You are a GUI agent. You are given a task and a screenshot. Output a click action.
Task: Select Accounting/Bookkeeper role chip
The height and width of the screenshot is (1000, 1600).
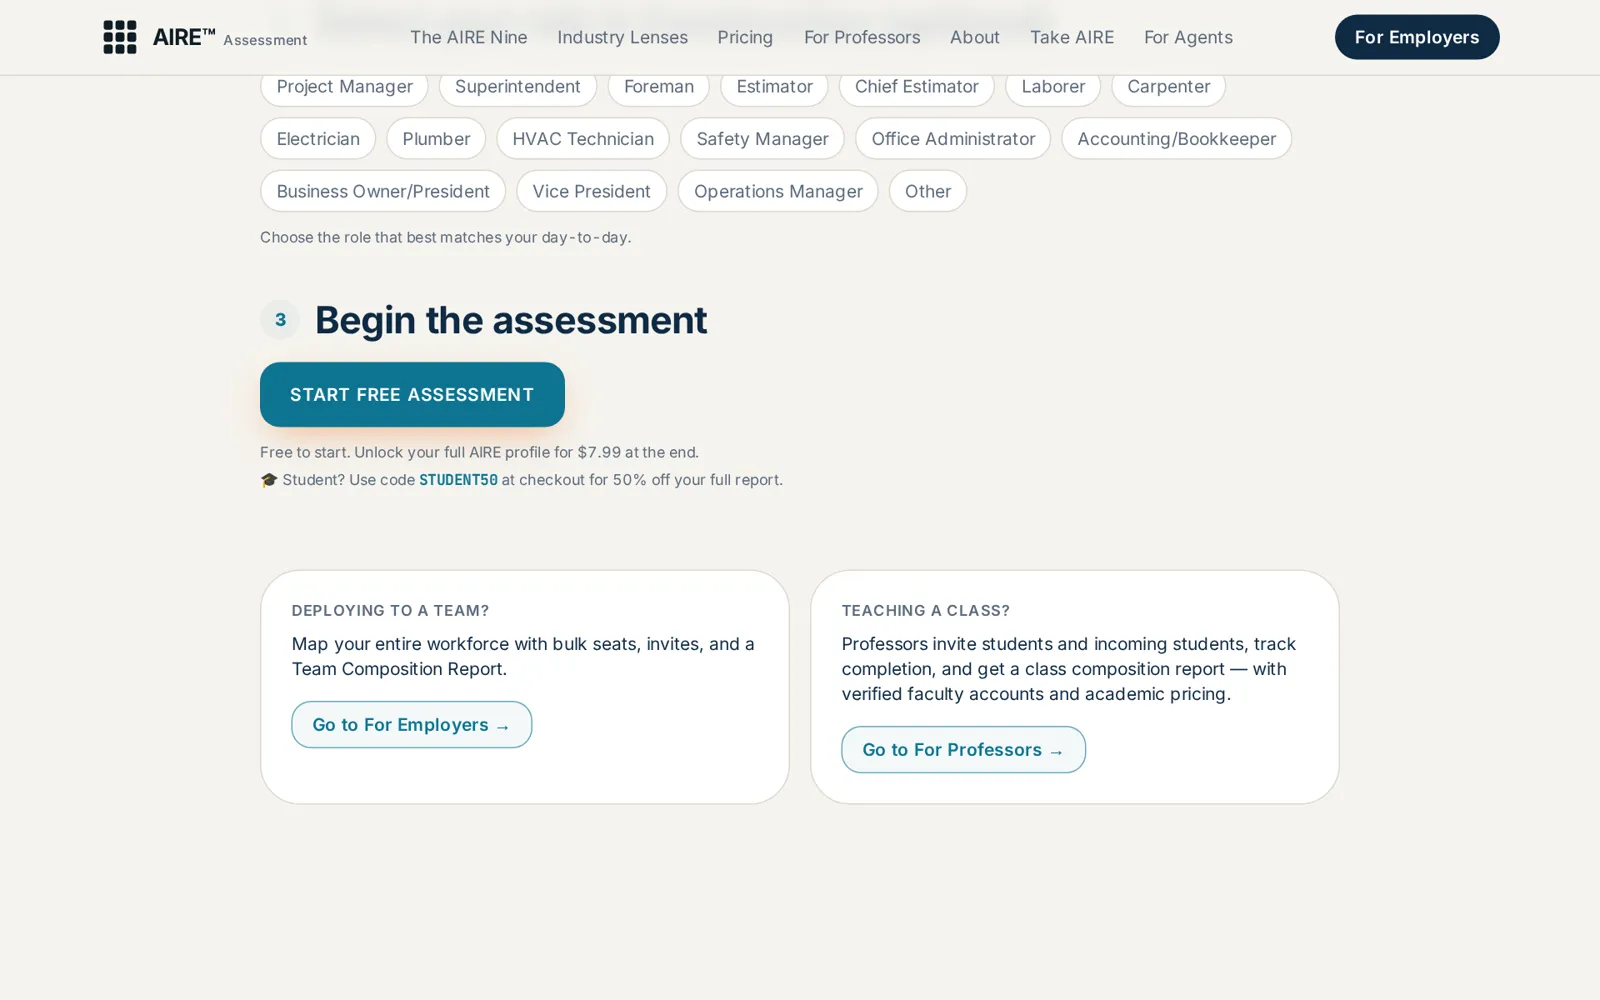(x=1177, y=139)
